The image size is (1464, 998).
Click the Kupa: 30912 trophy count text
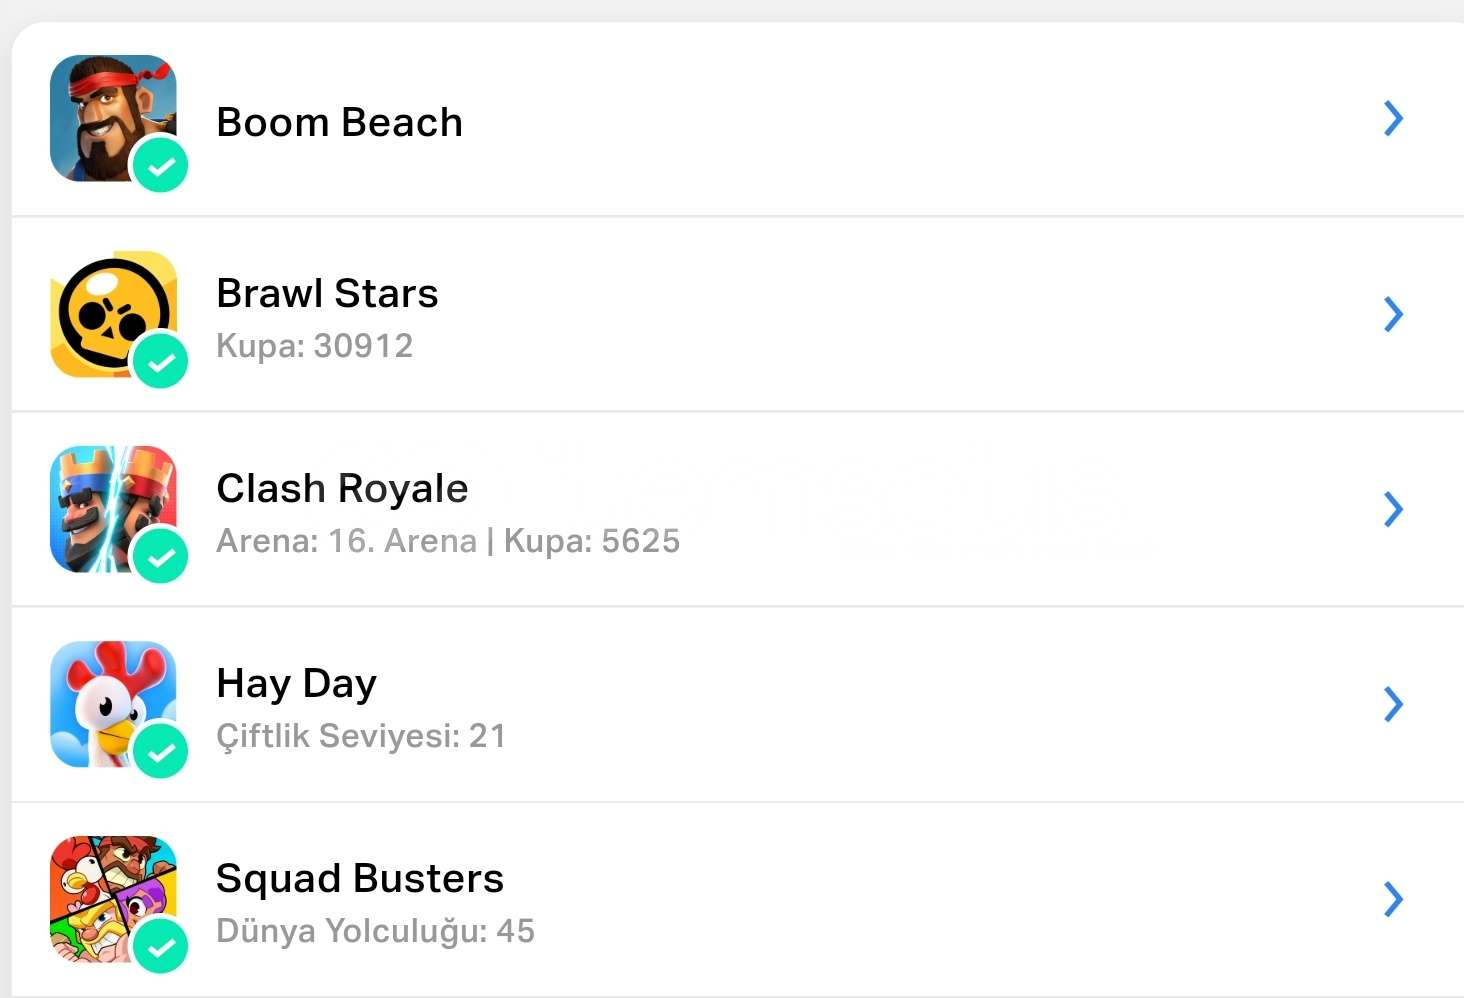(x=315, y=346)
